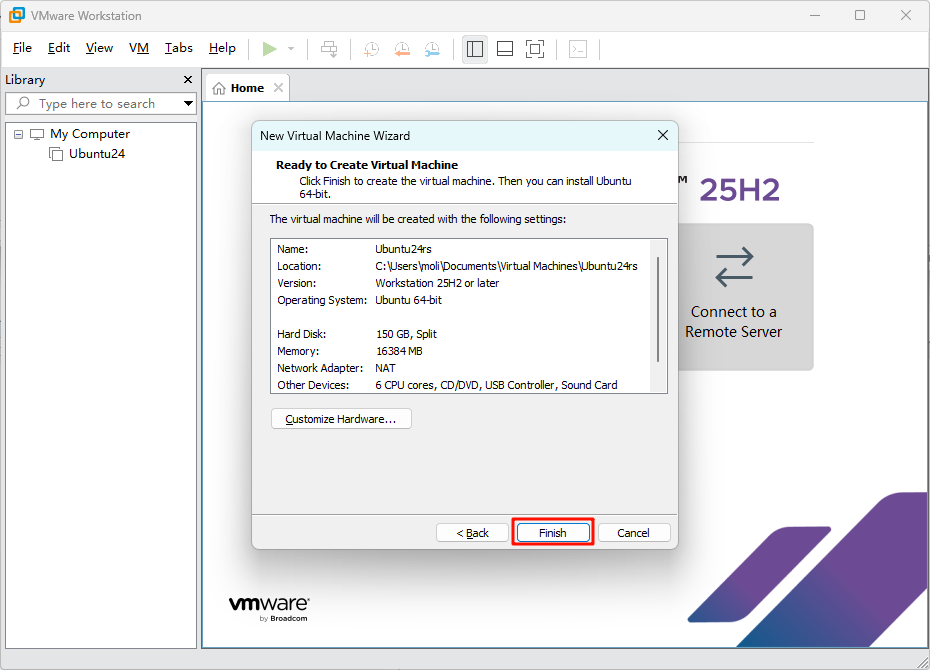The height and width of the screenshot is (670, 930).
Task: Open the Tabs menu
Action: pyautogui.click(x=179, y=48)
